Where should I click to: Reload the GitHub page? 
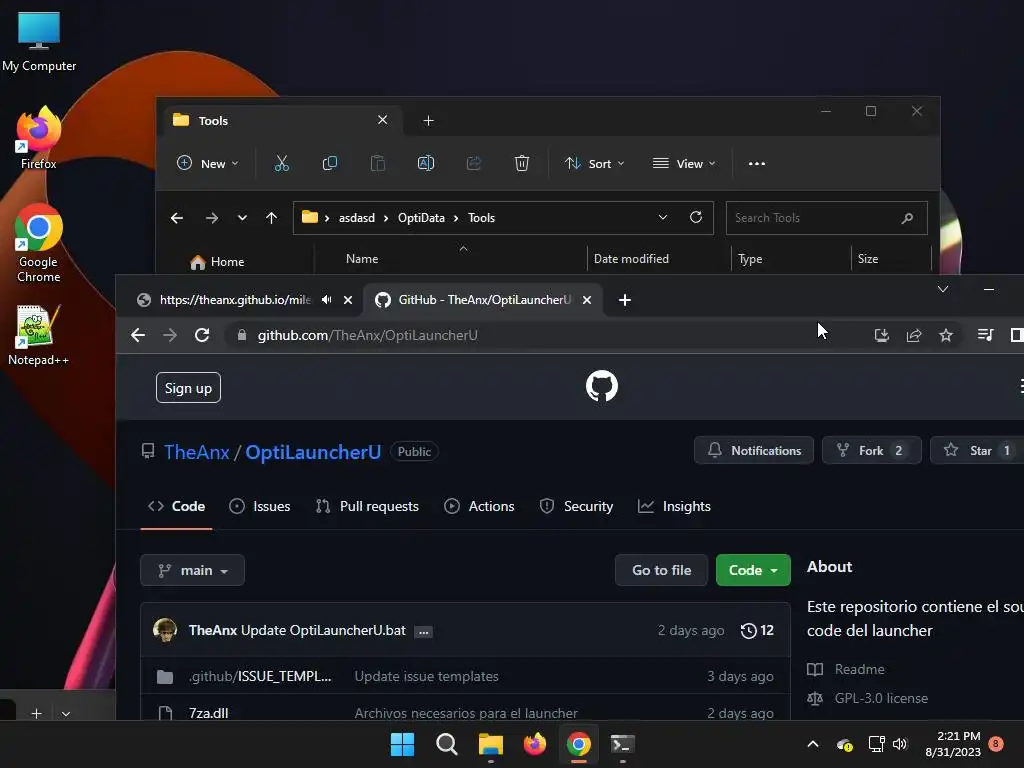click(x=202, y=335)
